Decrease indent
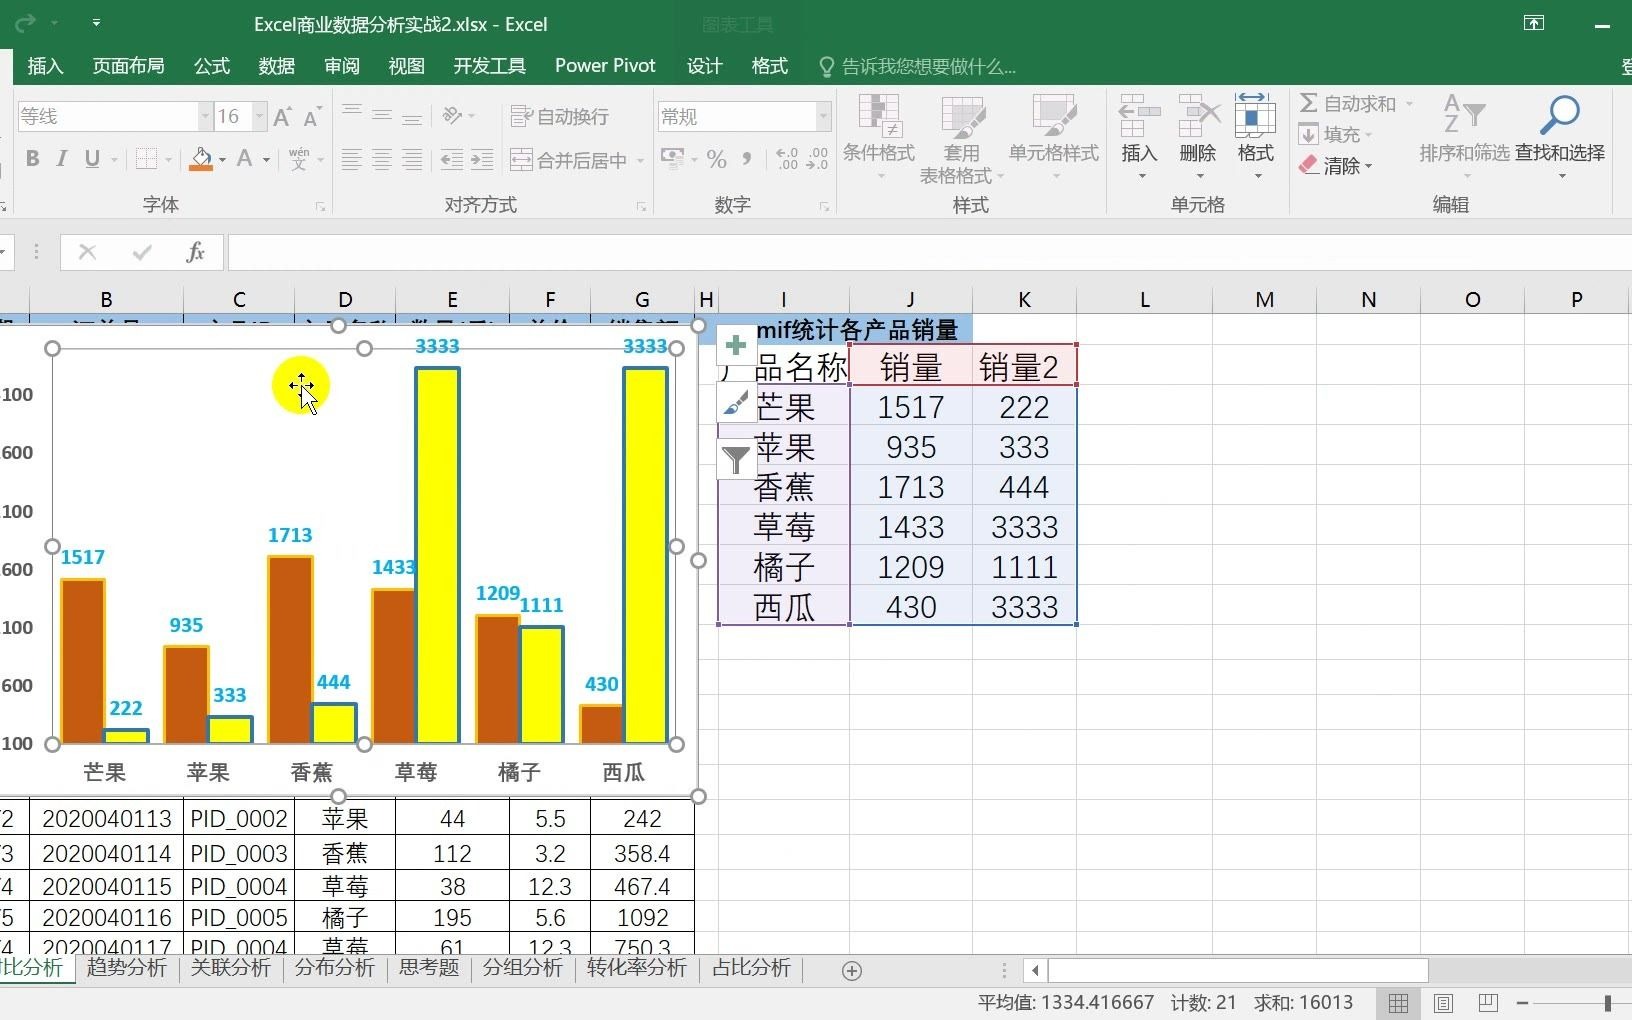1632x1020 pixels. click(452, 160)
